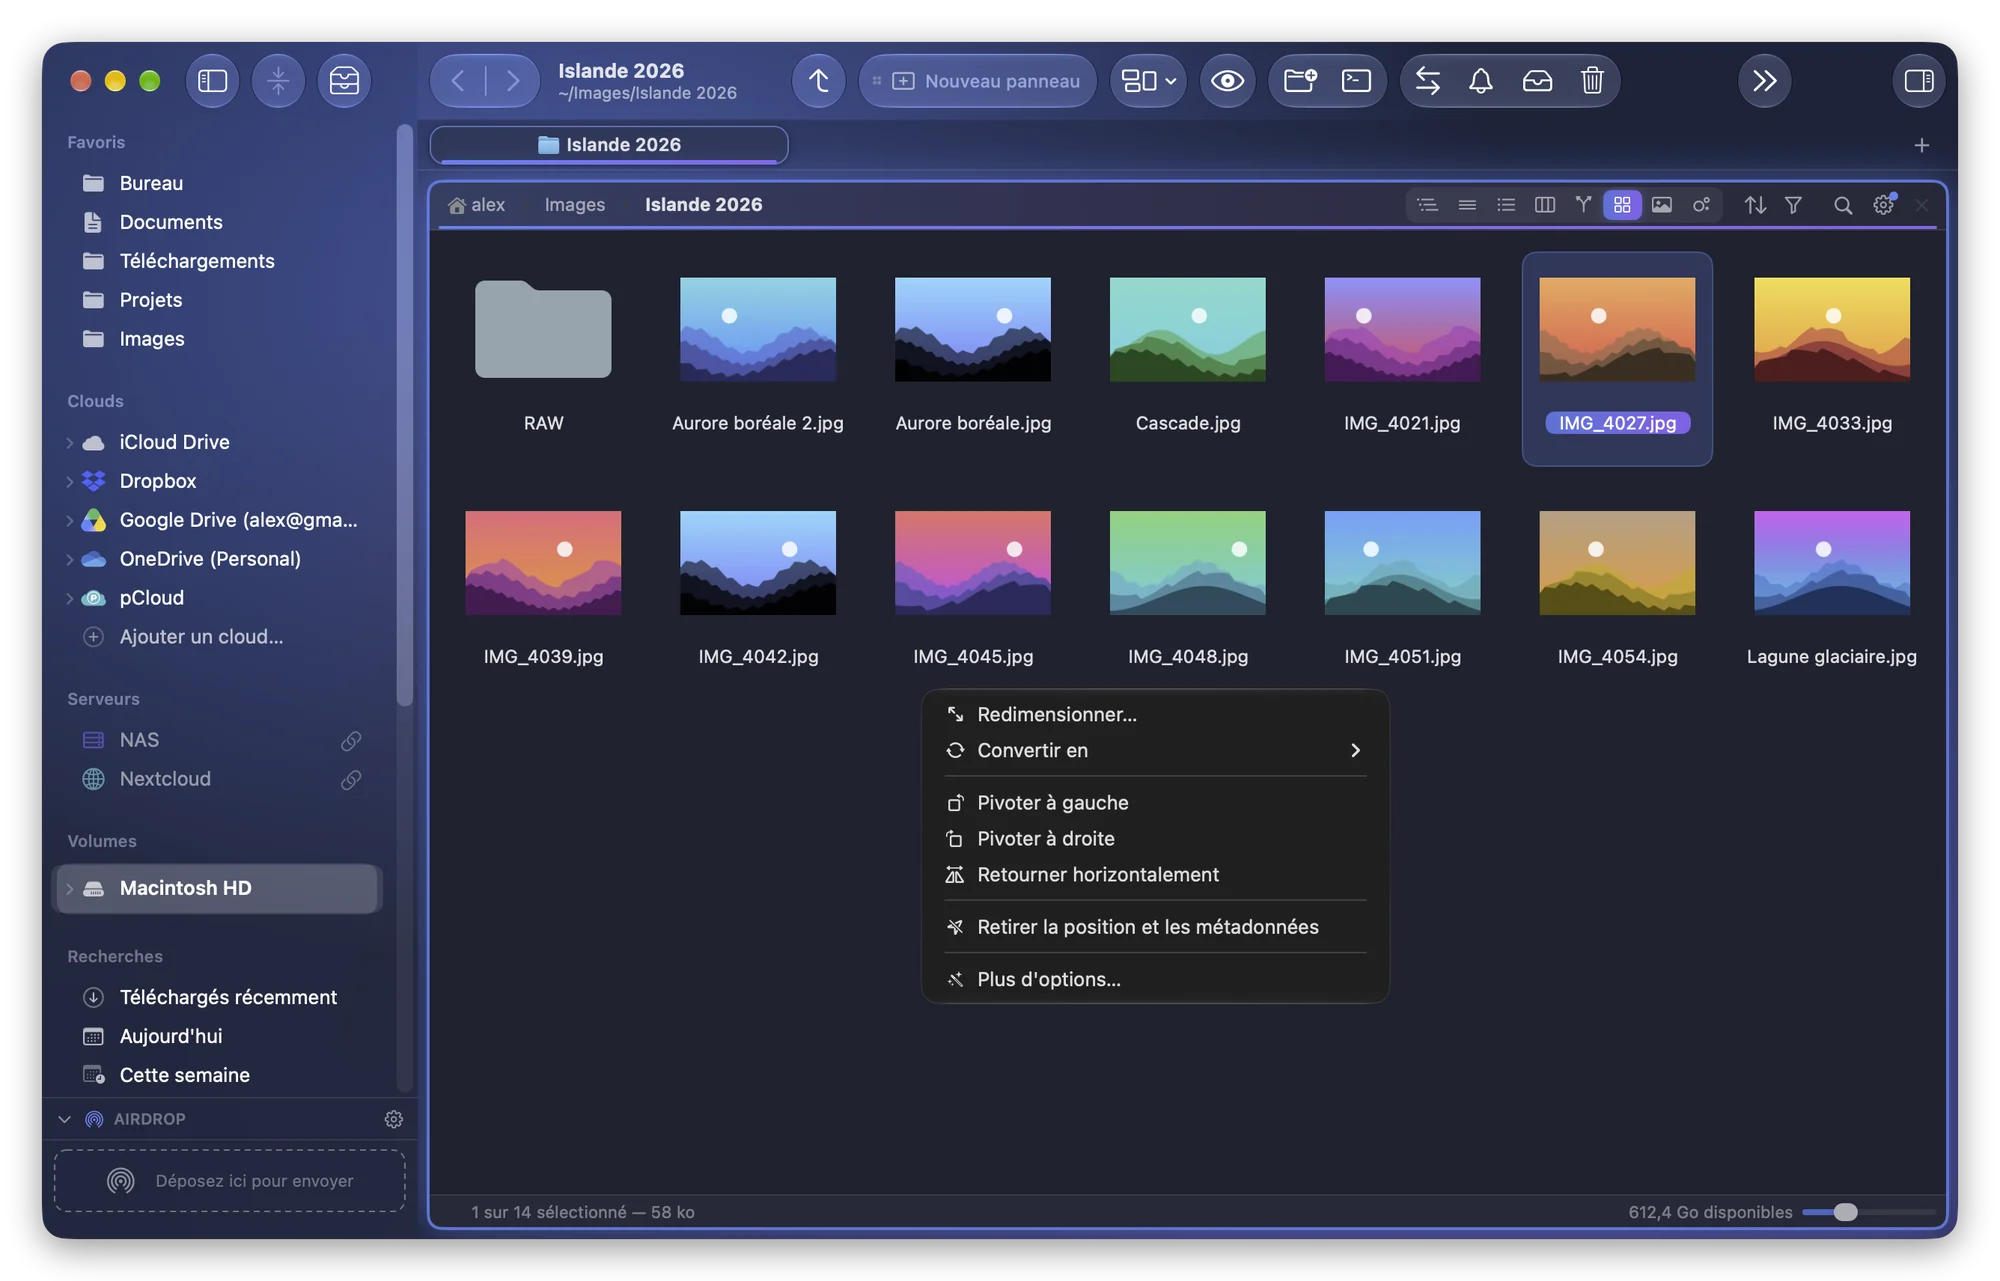
Task: Open the layout panel dropdown
Action: pyautogui.click(x=1148, y=81)
